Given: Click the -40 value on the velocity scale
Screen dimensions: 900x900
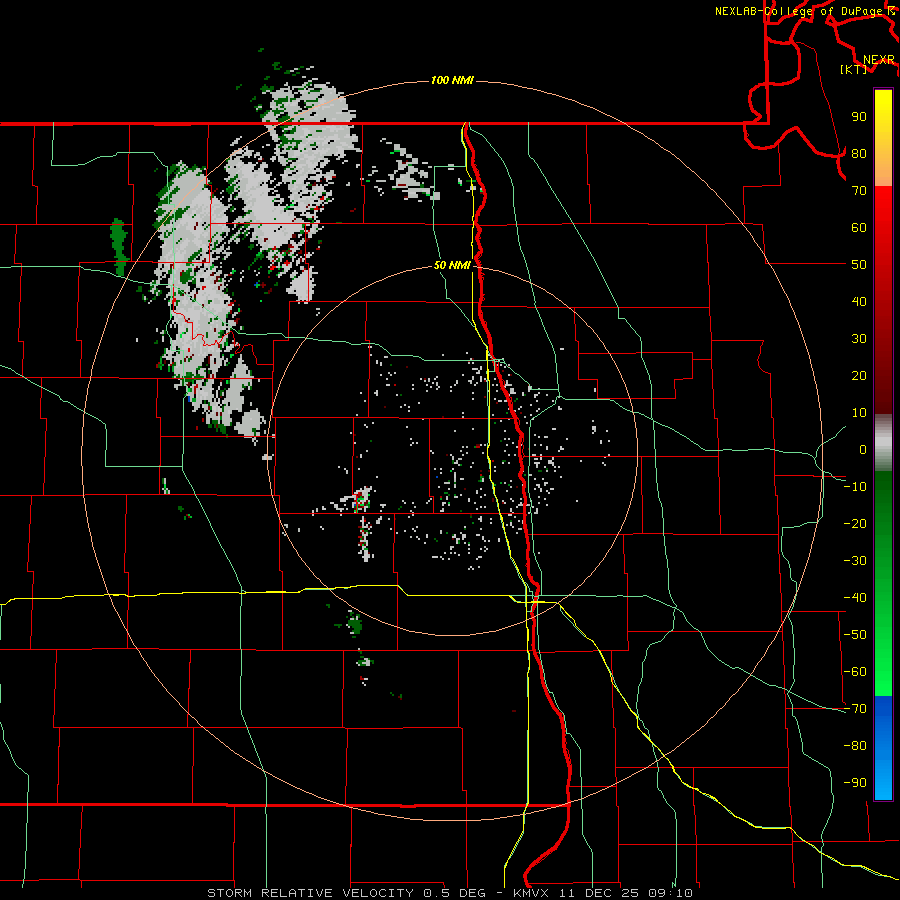Looking at the screenshot, I should click(855, 598).
